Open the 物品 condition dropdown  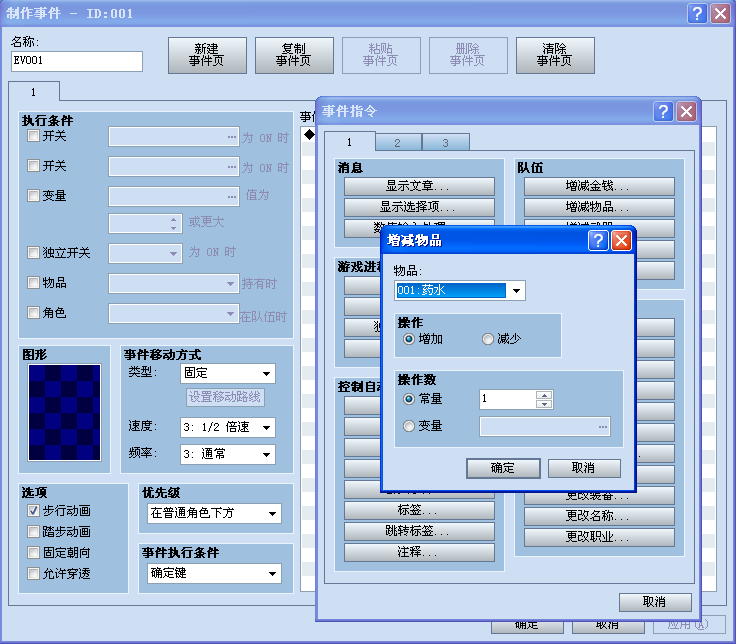174,284
